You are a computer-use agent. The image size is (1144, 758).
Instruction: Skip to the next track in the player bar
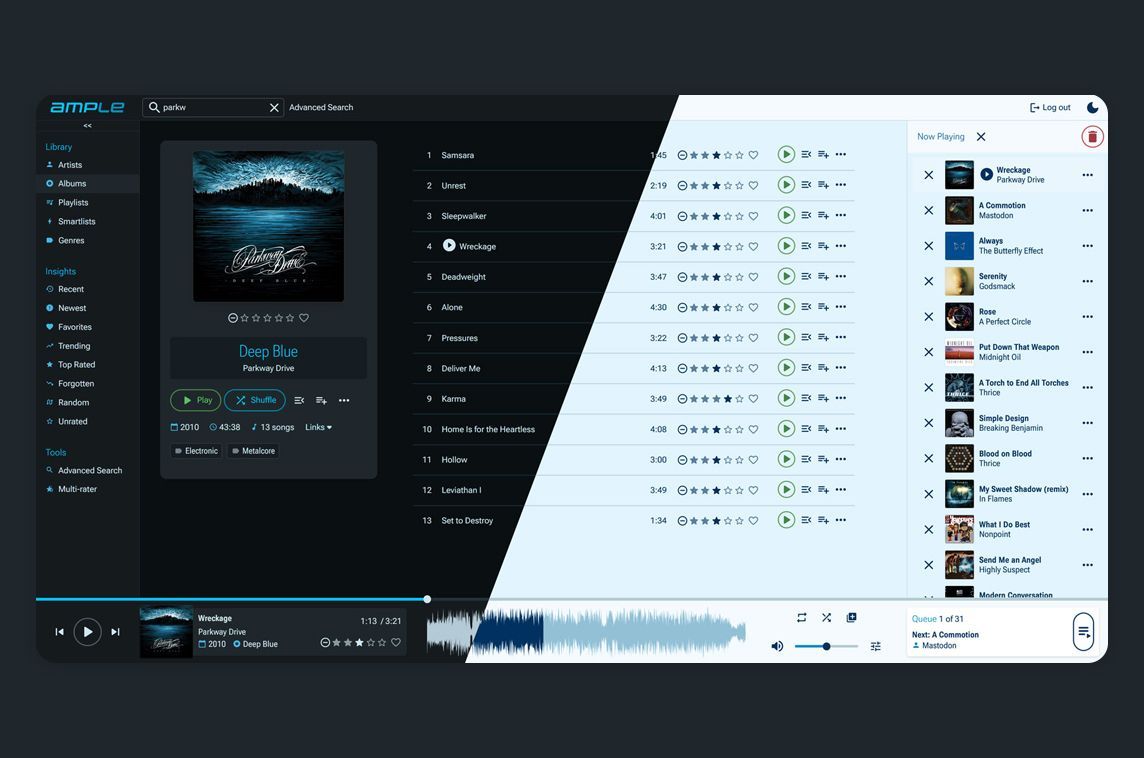(x=115, y=632)
